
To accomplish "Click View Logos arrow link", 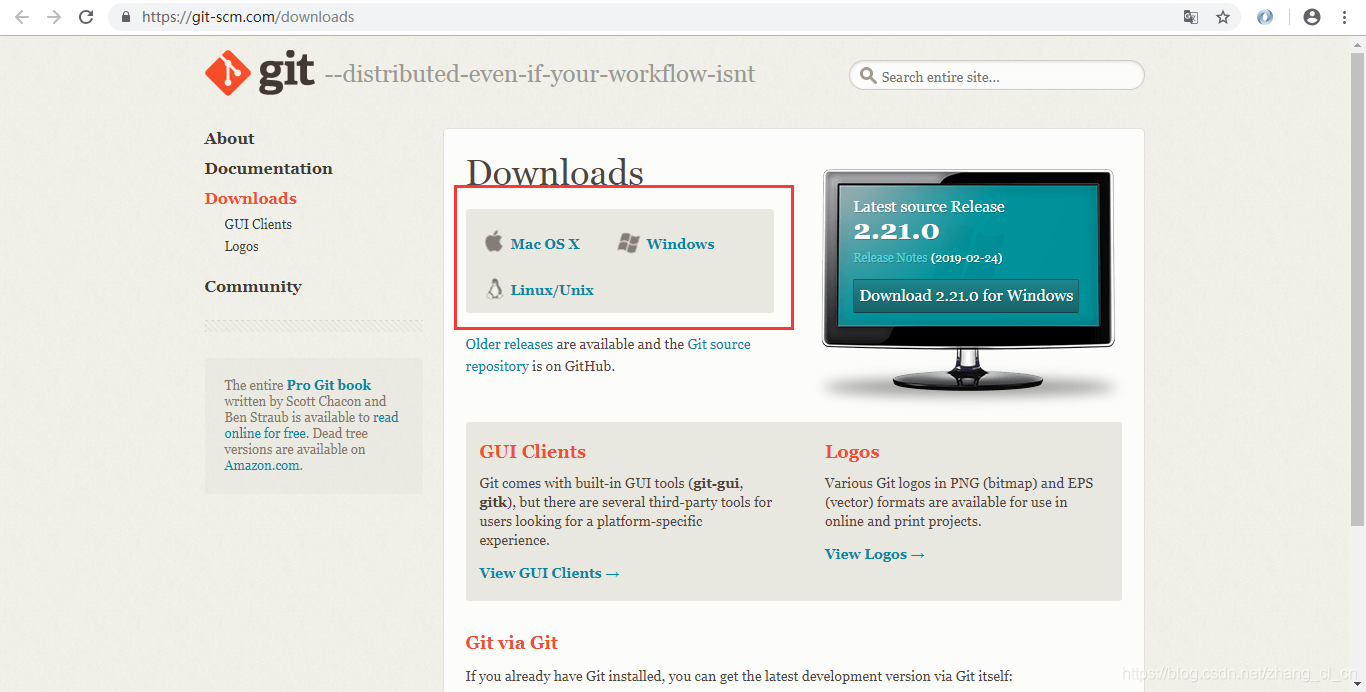I will click(875, 554).
